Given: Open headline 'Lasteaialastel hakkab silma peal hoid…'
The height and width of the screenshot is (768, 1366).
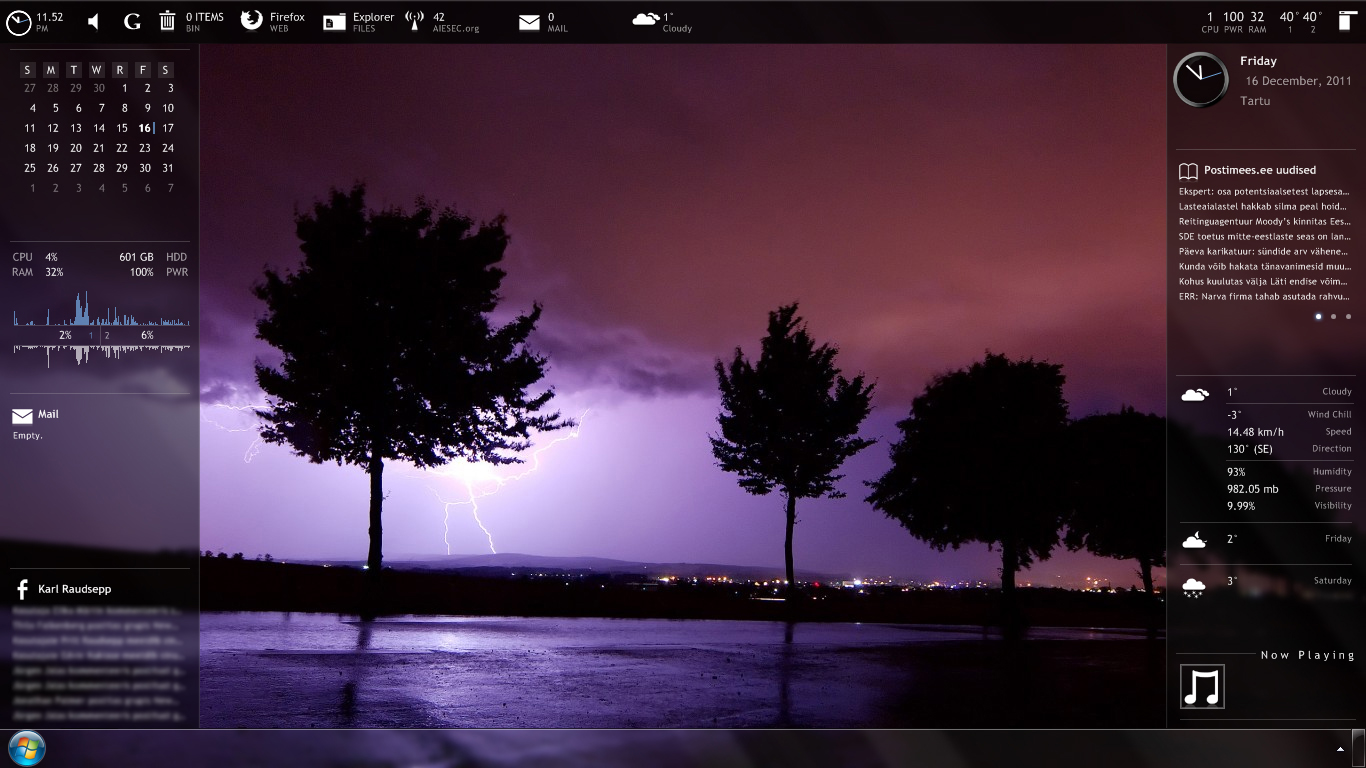Looking at the screenshot, I should [x=1265, y=206].
